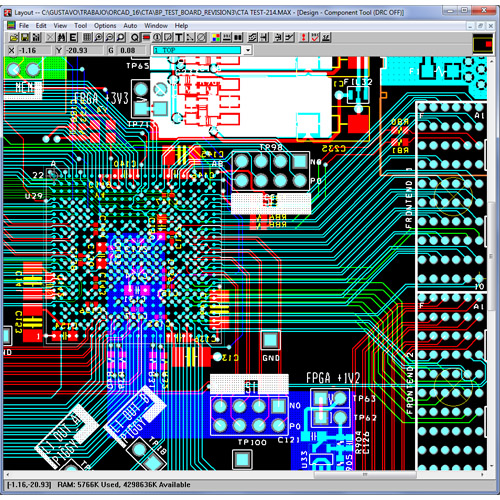Select the Shove Track icon

point(263,38)
